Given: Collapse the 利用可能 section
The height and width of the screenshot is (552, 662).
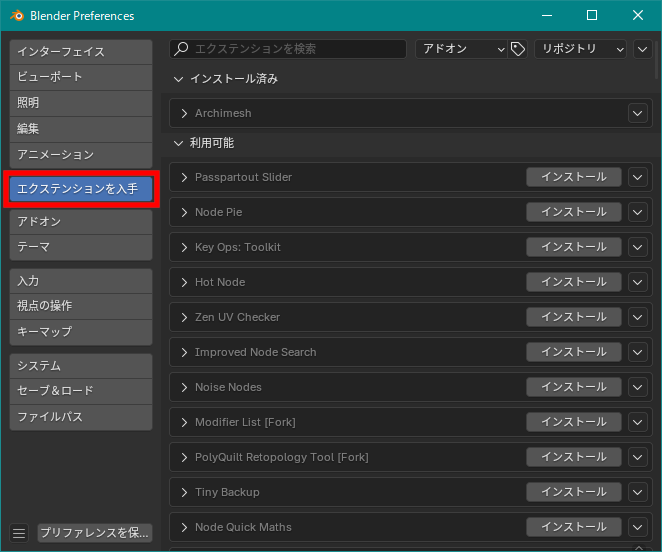Looking at the screenshot, I should (x=179, y=143).
